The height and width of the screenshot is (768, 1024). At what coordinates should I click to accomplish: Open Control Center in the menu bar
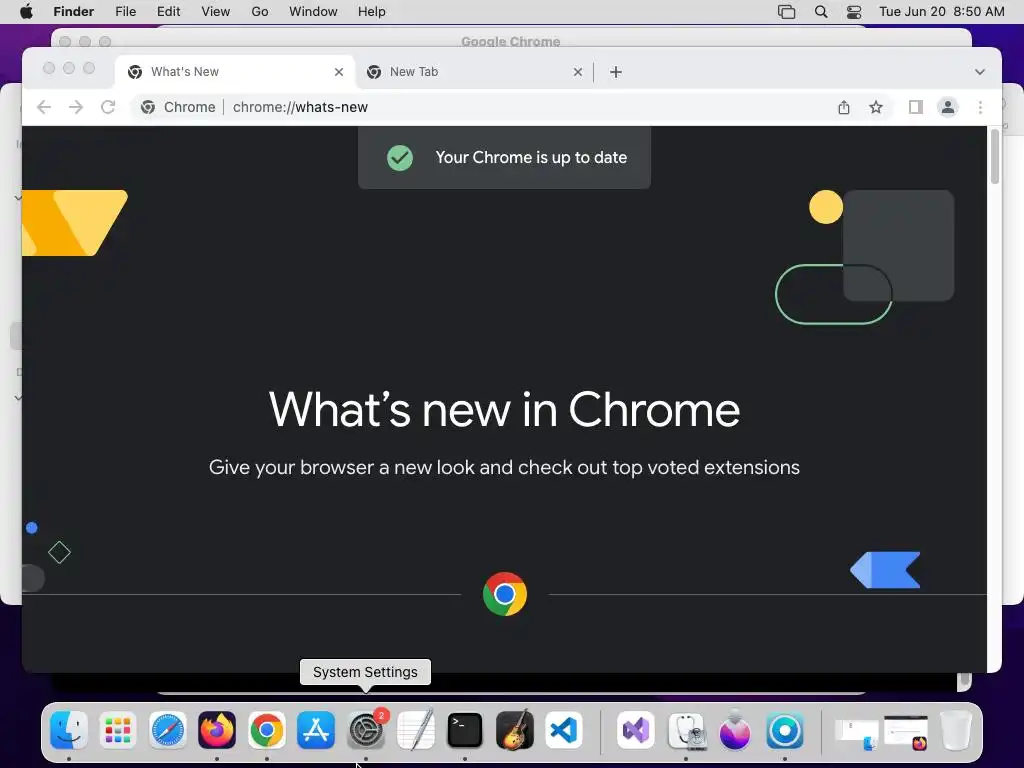[854, 12]
